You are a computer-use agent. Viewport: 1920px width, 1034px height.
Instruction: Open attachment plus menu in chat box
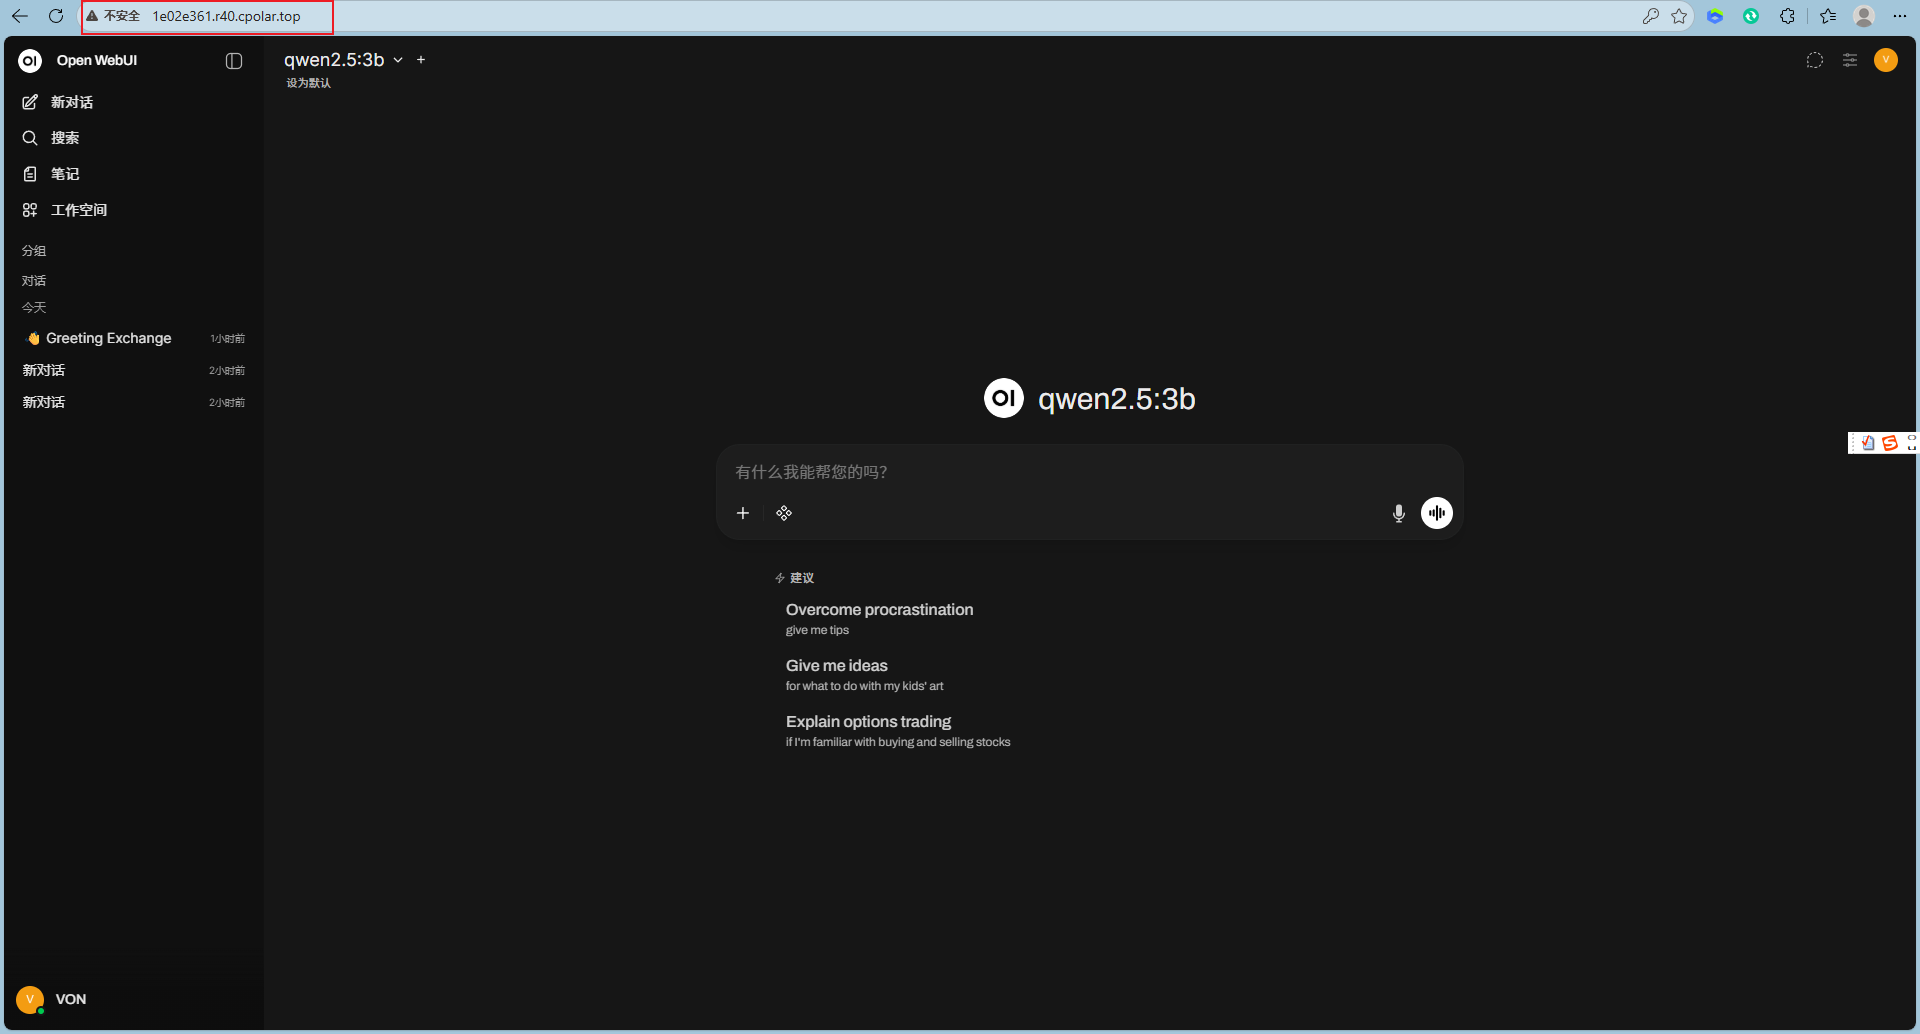point(743,513)
